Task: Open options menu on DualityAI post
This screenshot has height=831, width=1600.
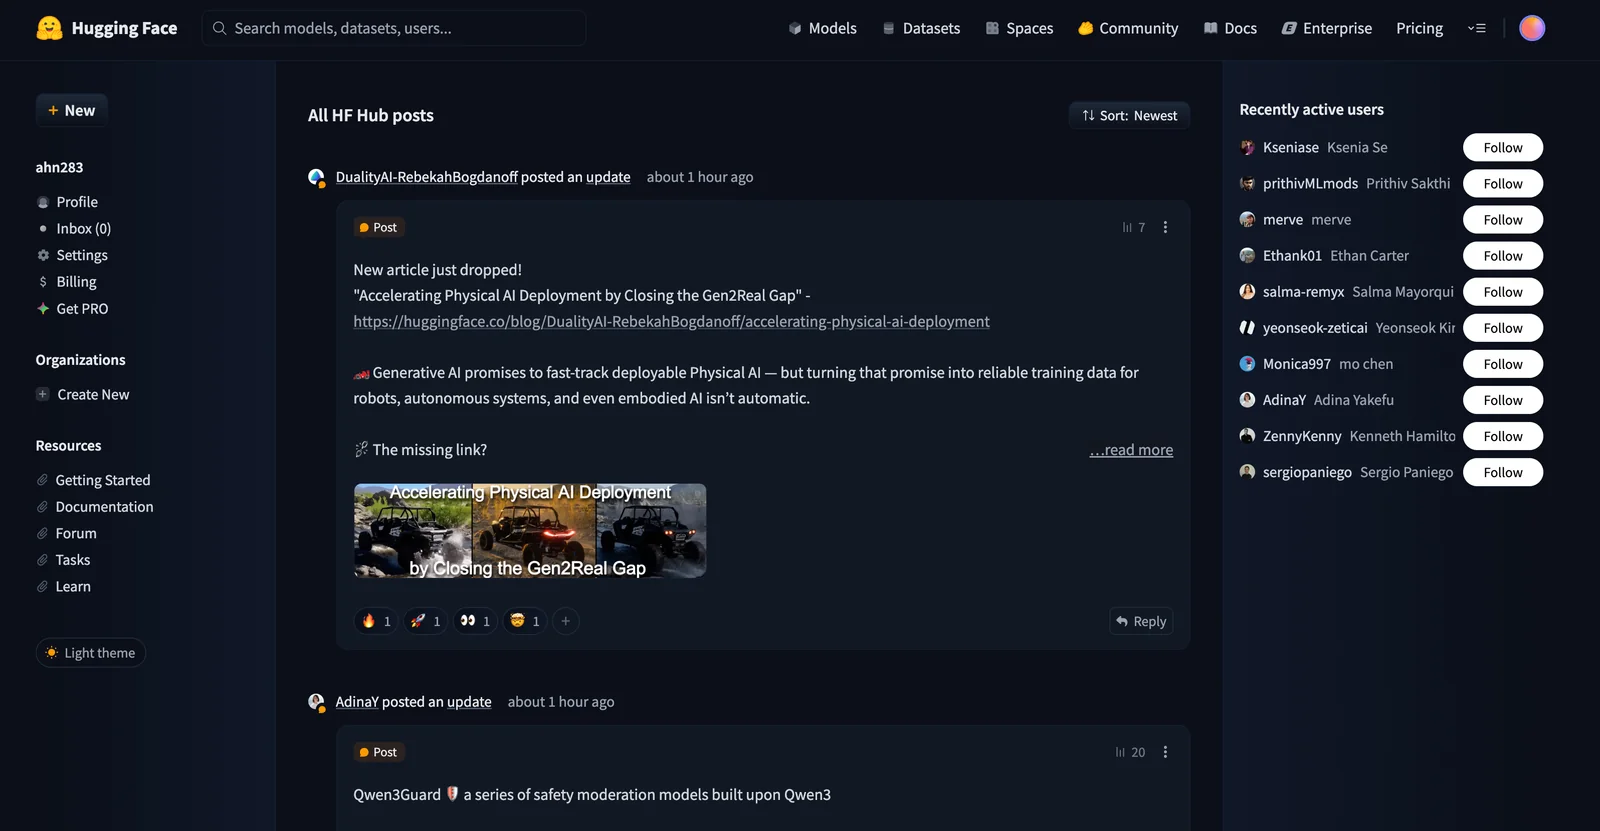Action: (1165, 227)
